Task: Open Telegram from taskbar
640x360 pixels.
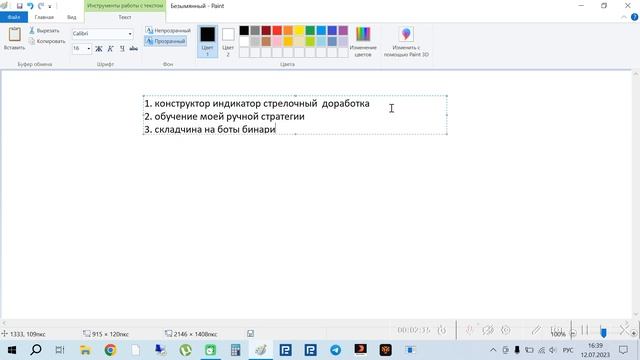Action: (336, 350)
